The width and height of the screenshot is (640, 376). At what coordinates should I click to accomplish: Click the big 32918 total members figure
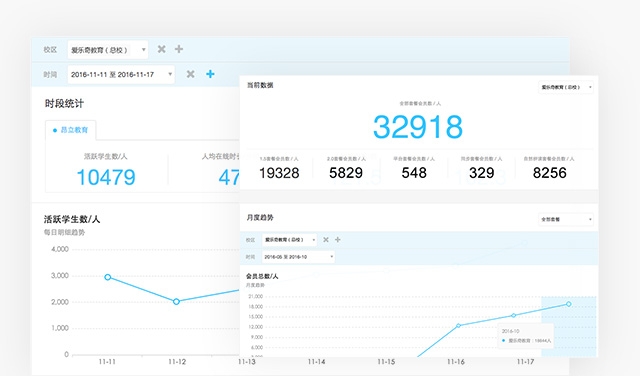418,127
